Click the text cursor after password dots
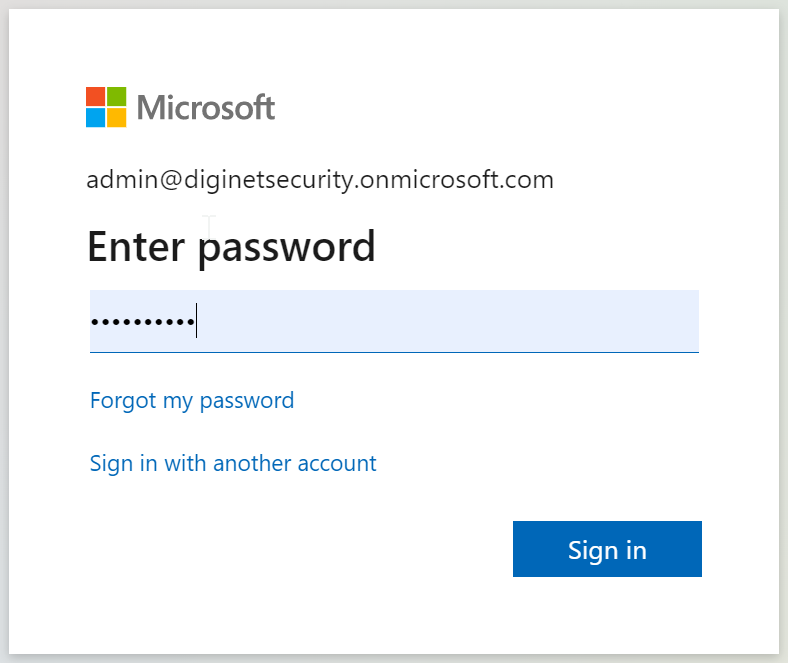 pyautogui.click(x=197, y=321)
